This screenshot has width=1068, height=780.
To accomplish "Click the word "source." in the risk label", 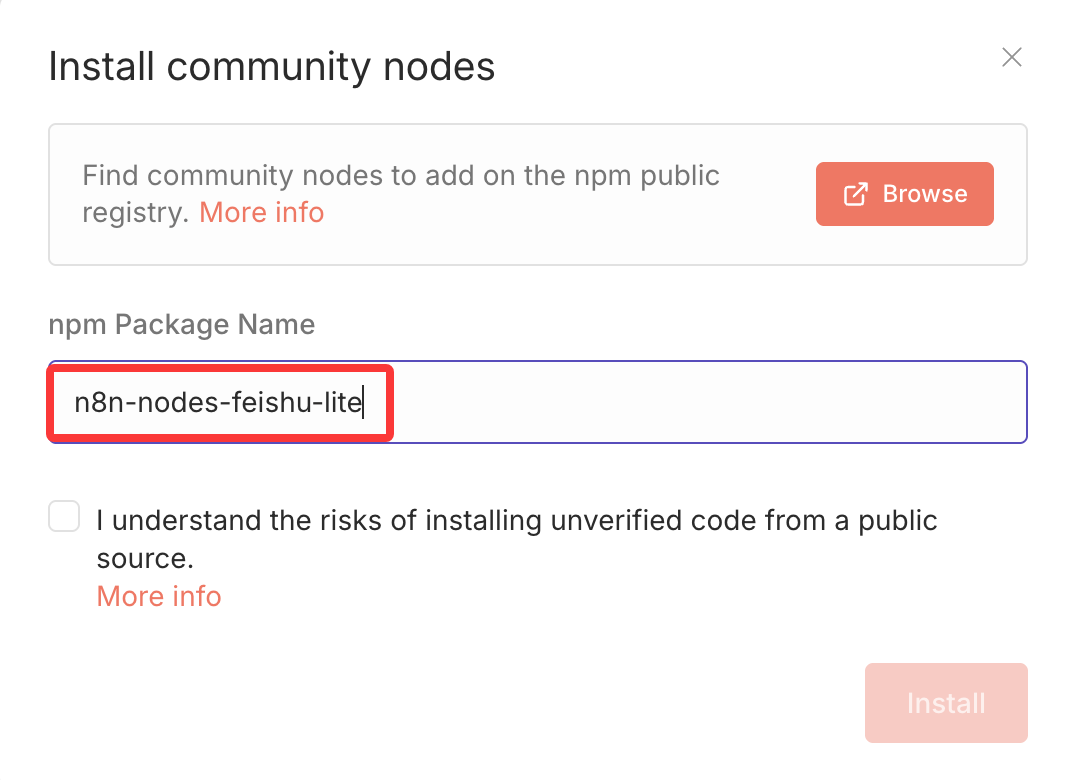I will pyautogui.click(x=144, y=557).
